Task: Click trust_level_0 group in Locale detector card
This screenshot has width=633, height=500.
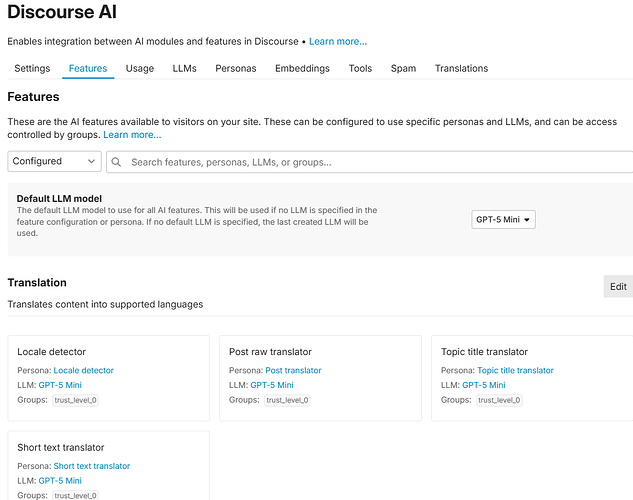Action: click(x=75, y=400)
